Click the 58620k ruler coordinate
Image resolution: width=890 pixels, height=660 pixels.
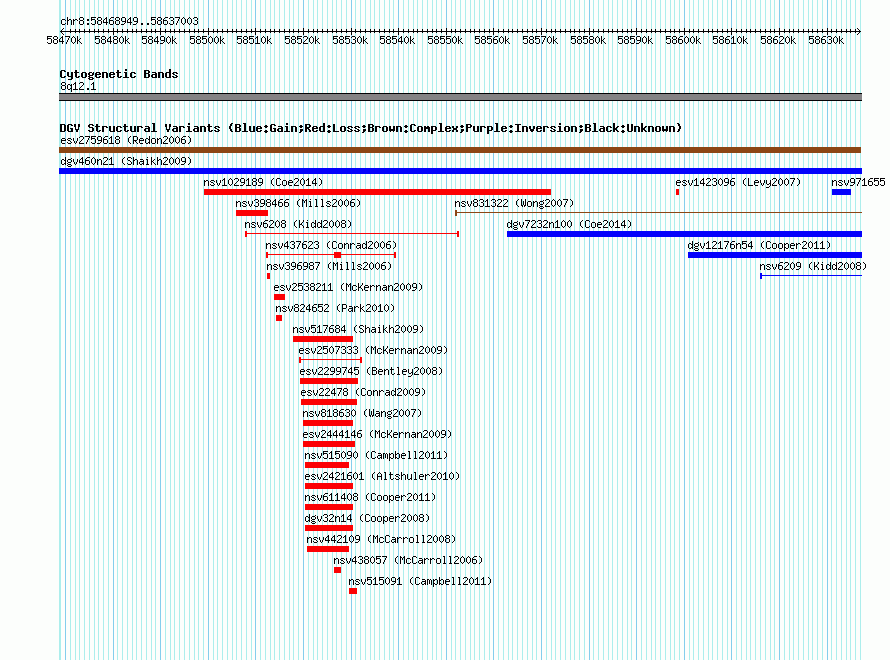[778, 40]
